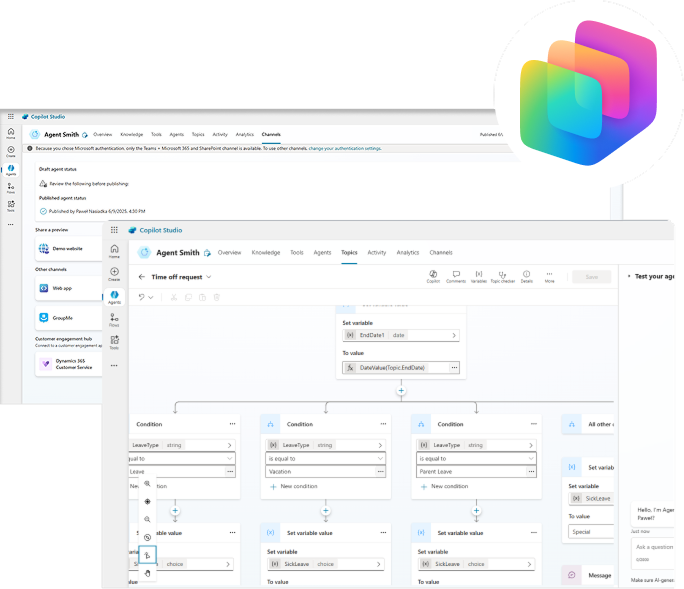
Task: Add node with plus below EndDate1 card
Action: point(401,391)
